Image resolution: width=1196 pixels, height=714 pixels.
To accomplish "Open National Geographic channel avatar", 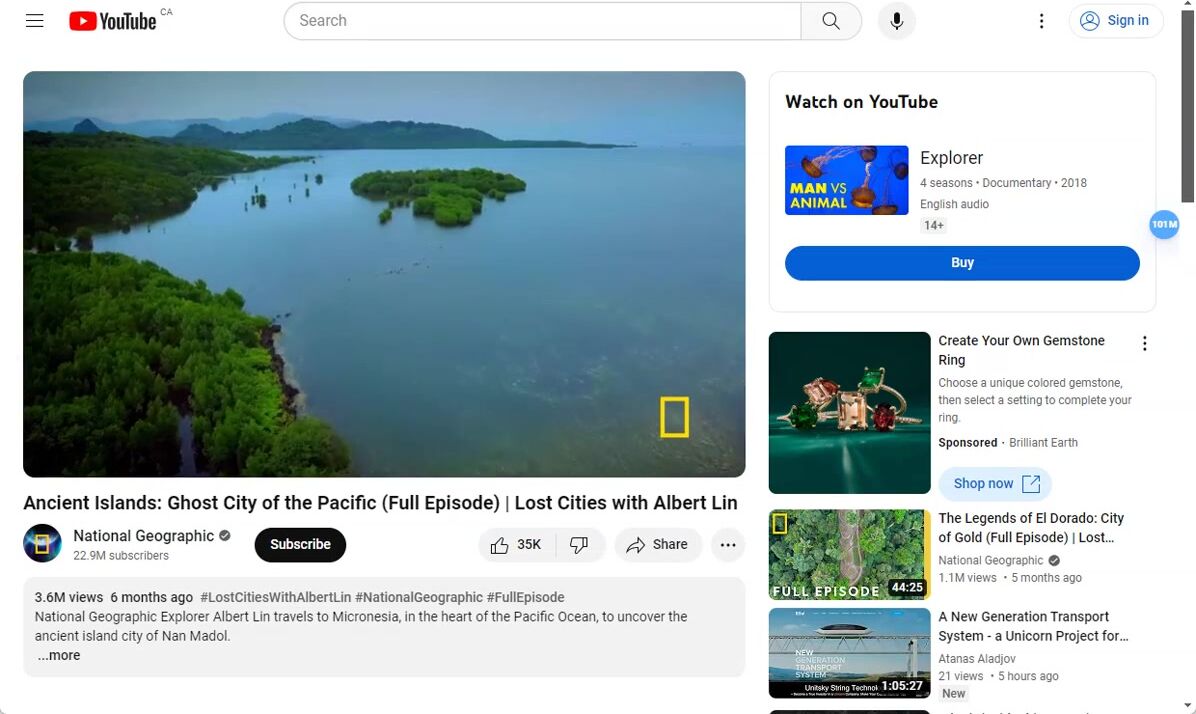I will click(42, 543).
